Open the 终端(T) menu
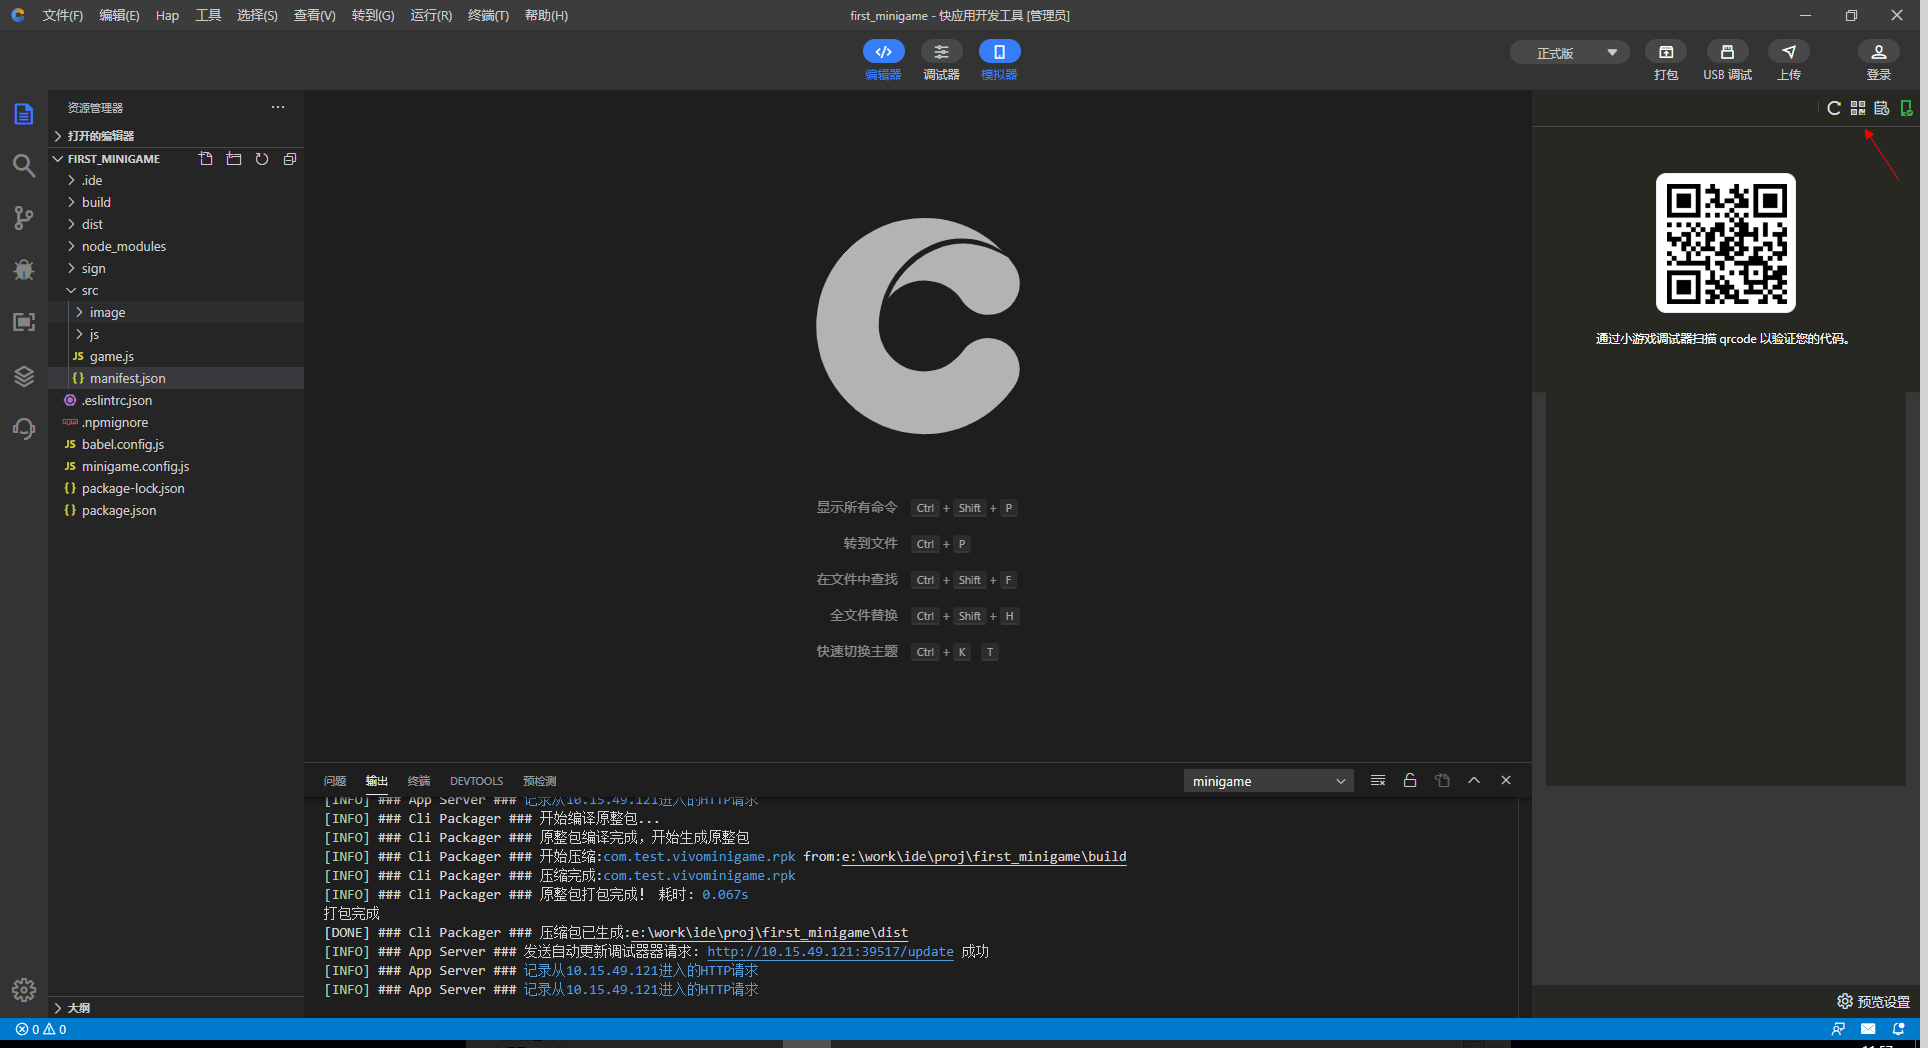 [488, 15]
